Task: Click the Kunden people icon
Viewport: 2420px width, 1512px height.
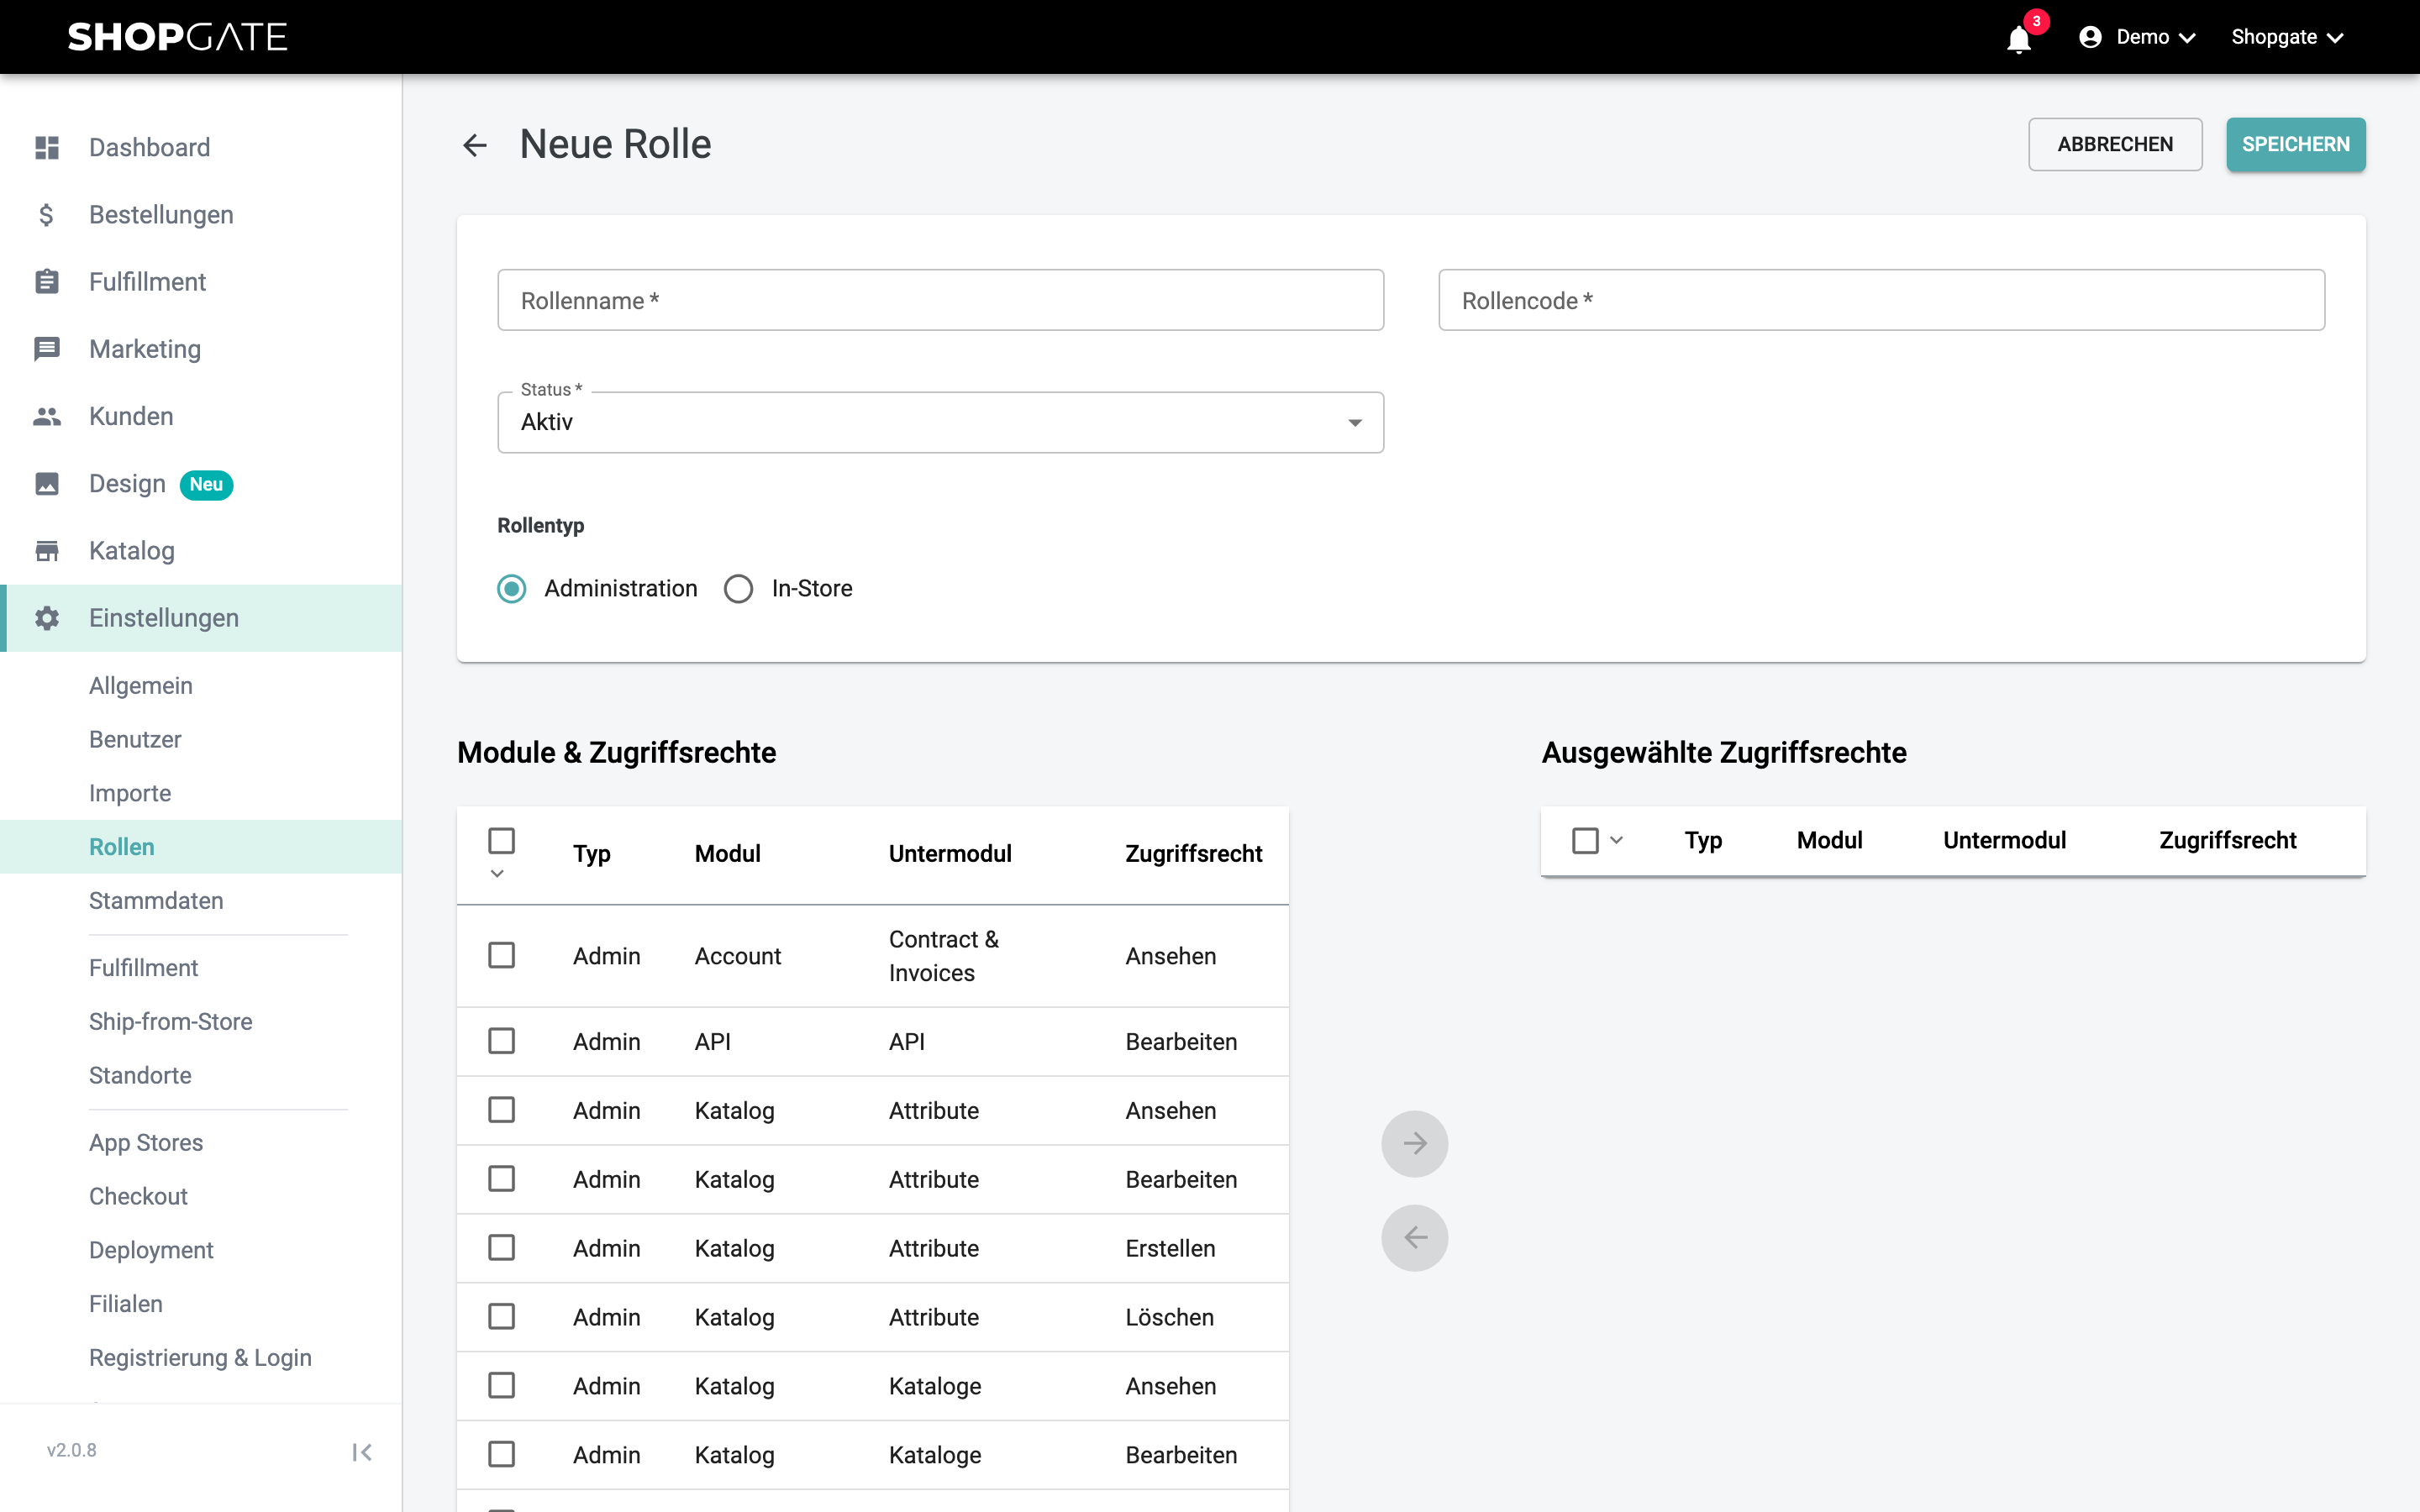Action: tap(47, 416)
